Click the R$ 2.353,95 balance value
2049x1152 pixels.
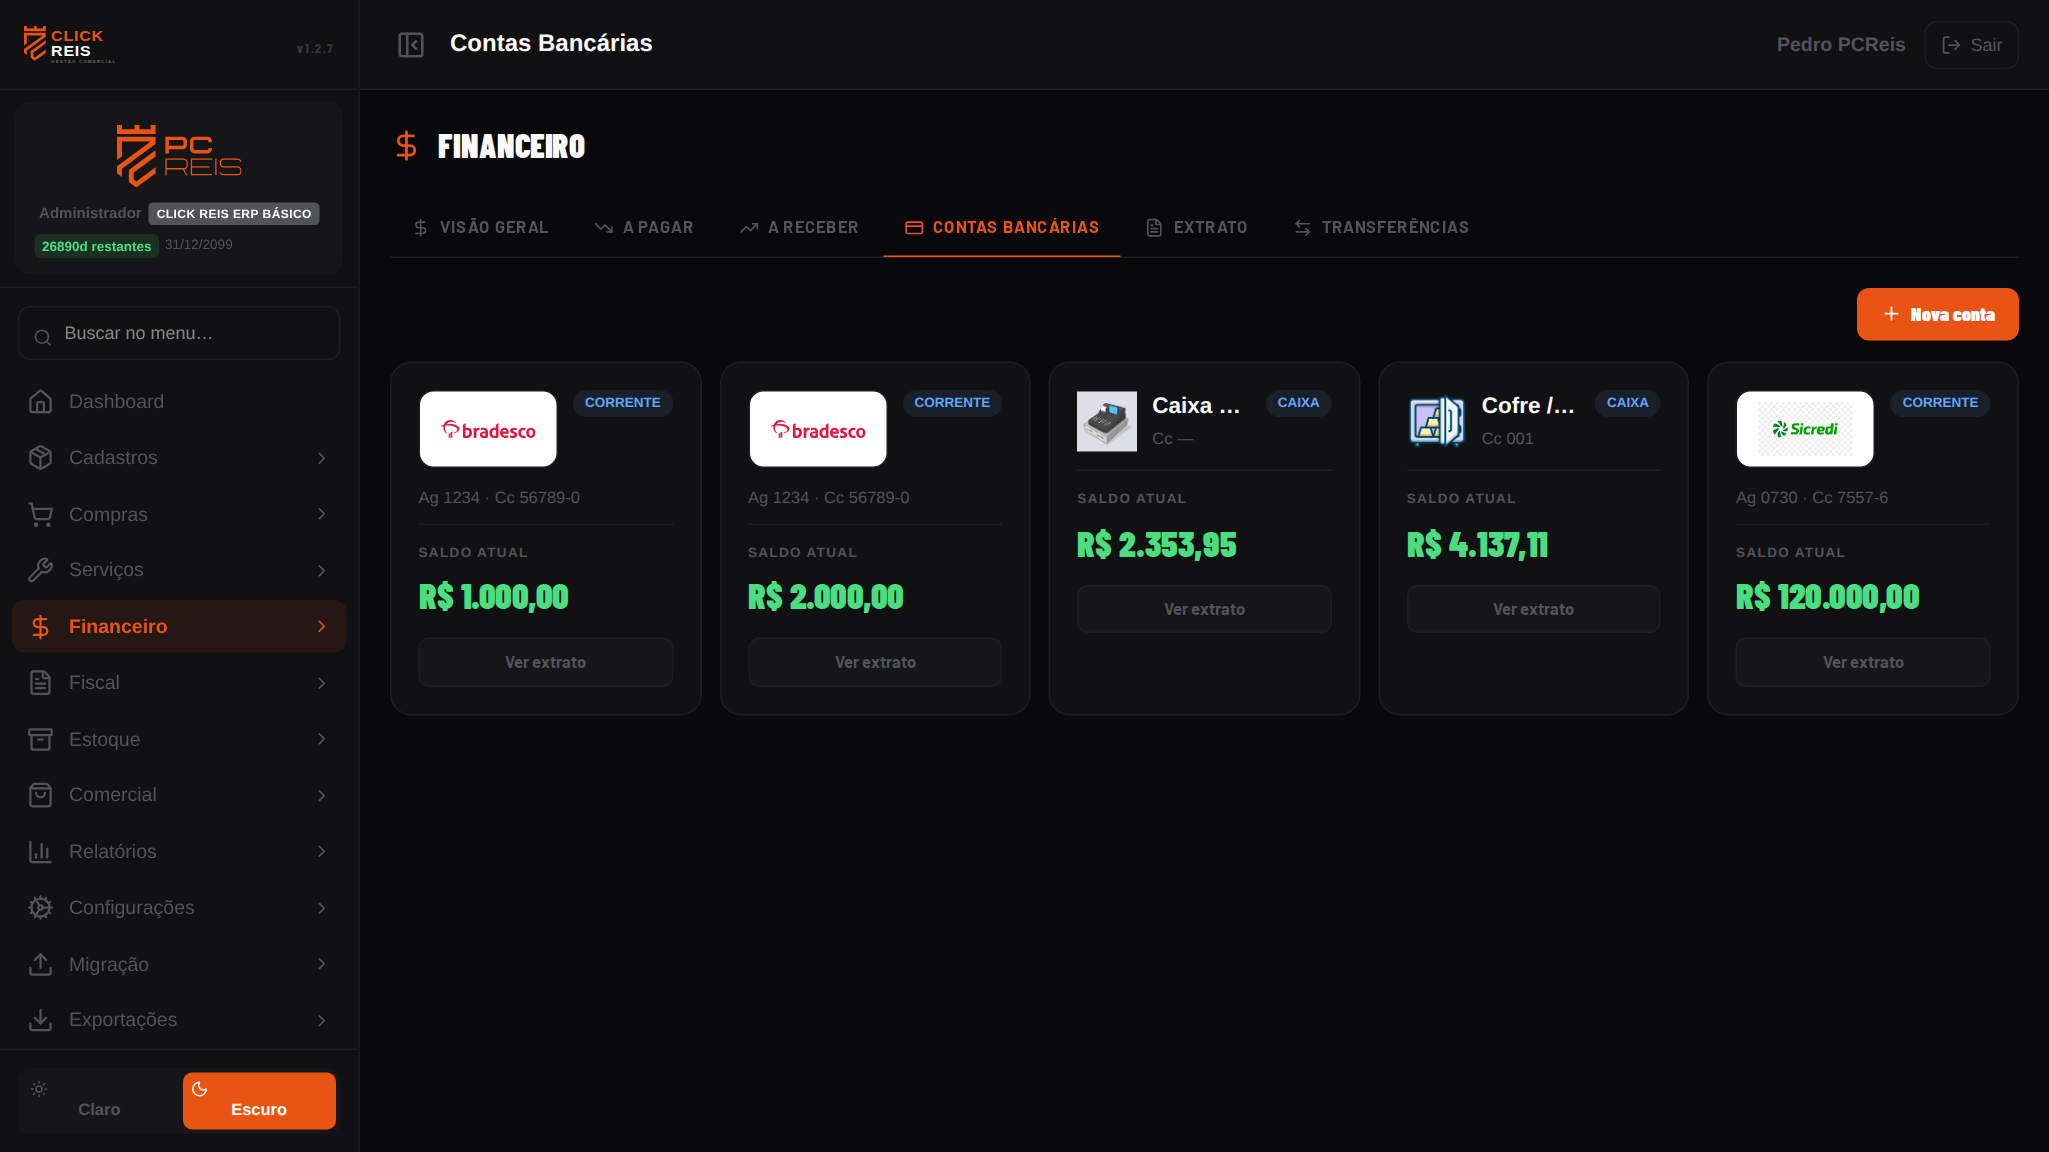(x=1156, y=545)
